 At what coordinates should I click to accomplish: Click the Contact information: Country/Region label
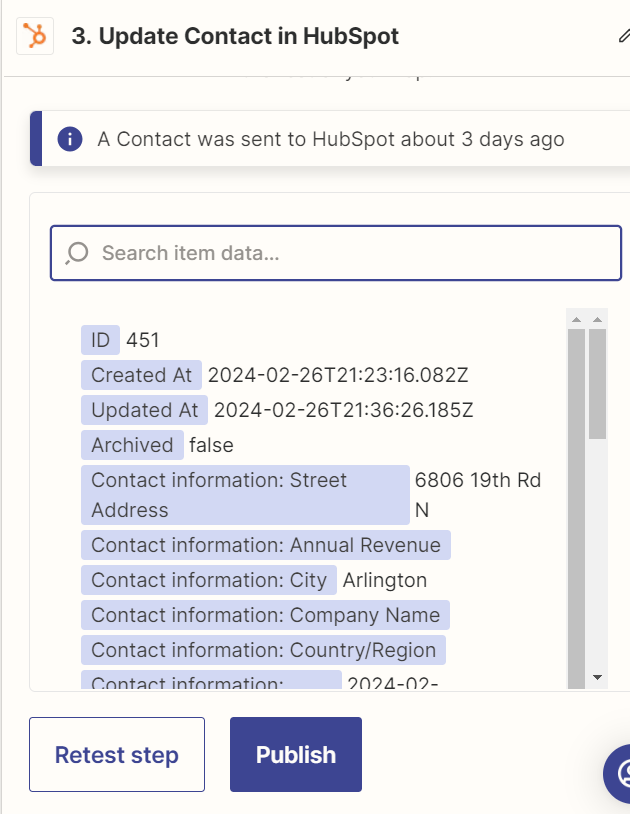263,650
